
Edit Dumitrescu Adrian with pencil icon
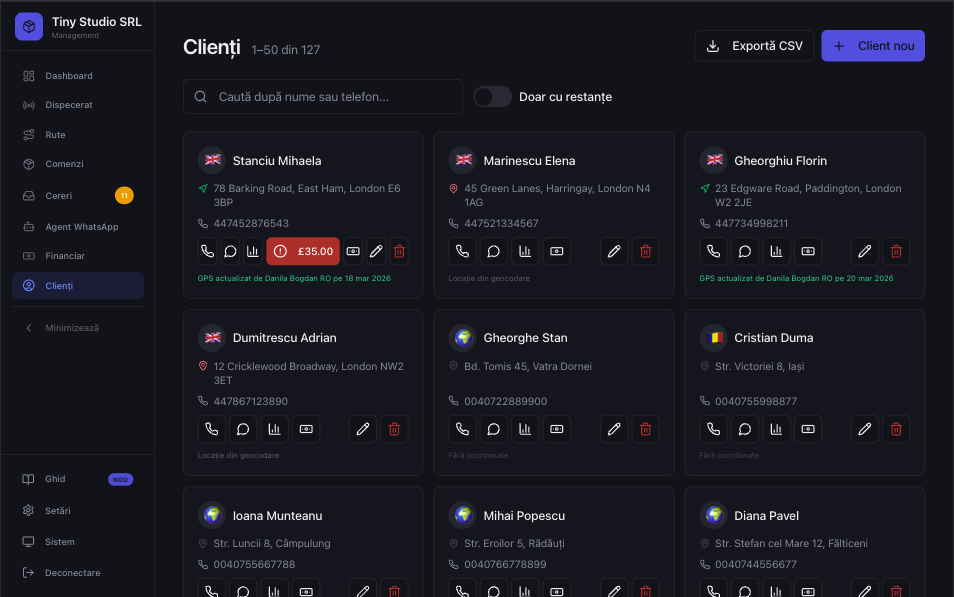363,429
